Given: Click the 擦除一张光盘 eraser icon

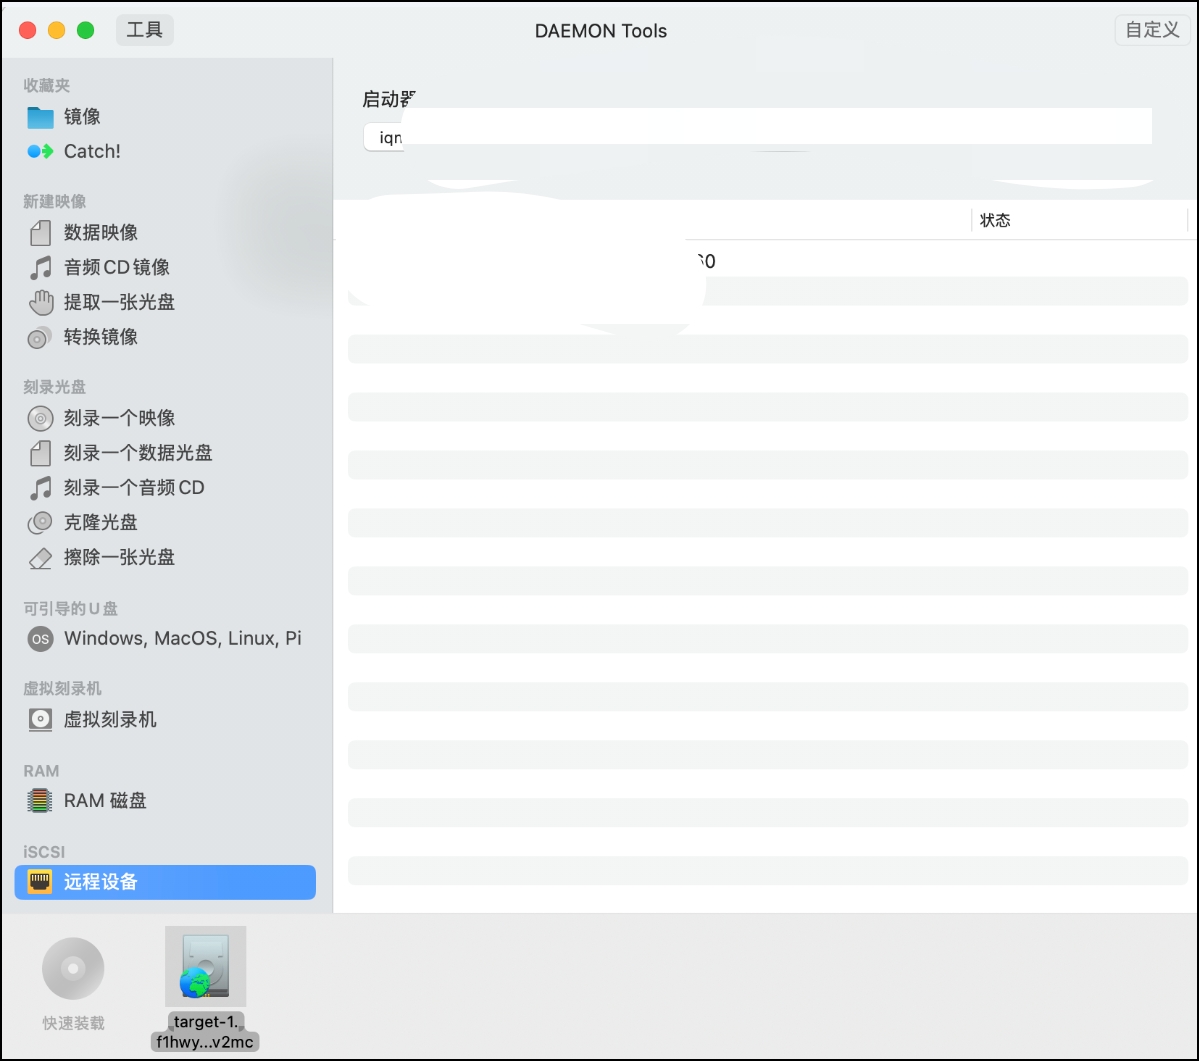Looking at the screenshot, I should tap(40, 558).
